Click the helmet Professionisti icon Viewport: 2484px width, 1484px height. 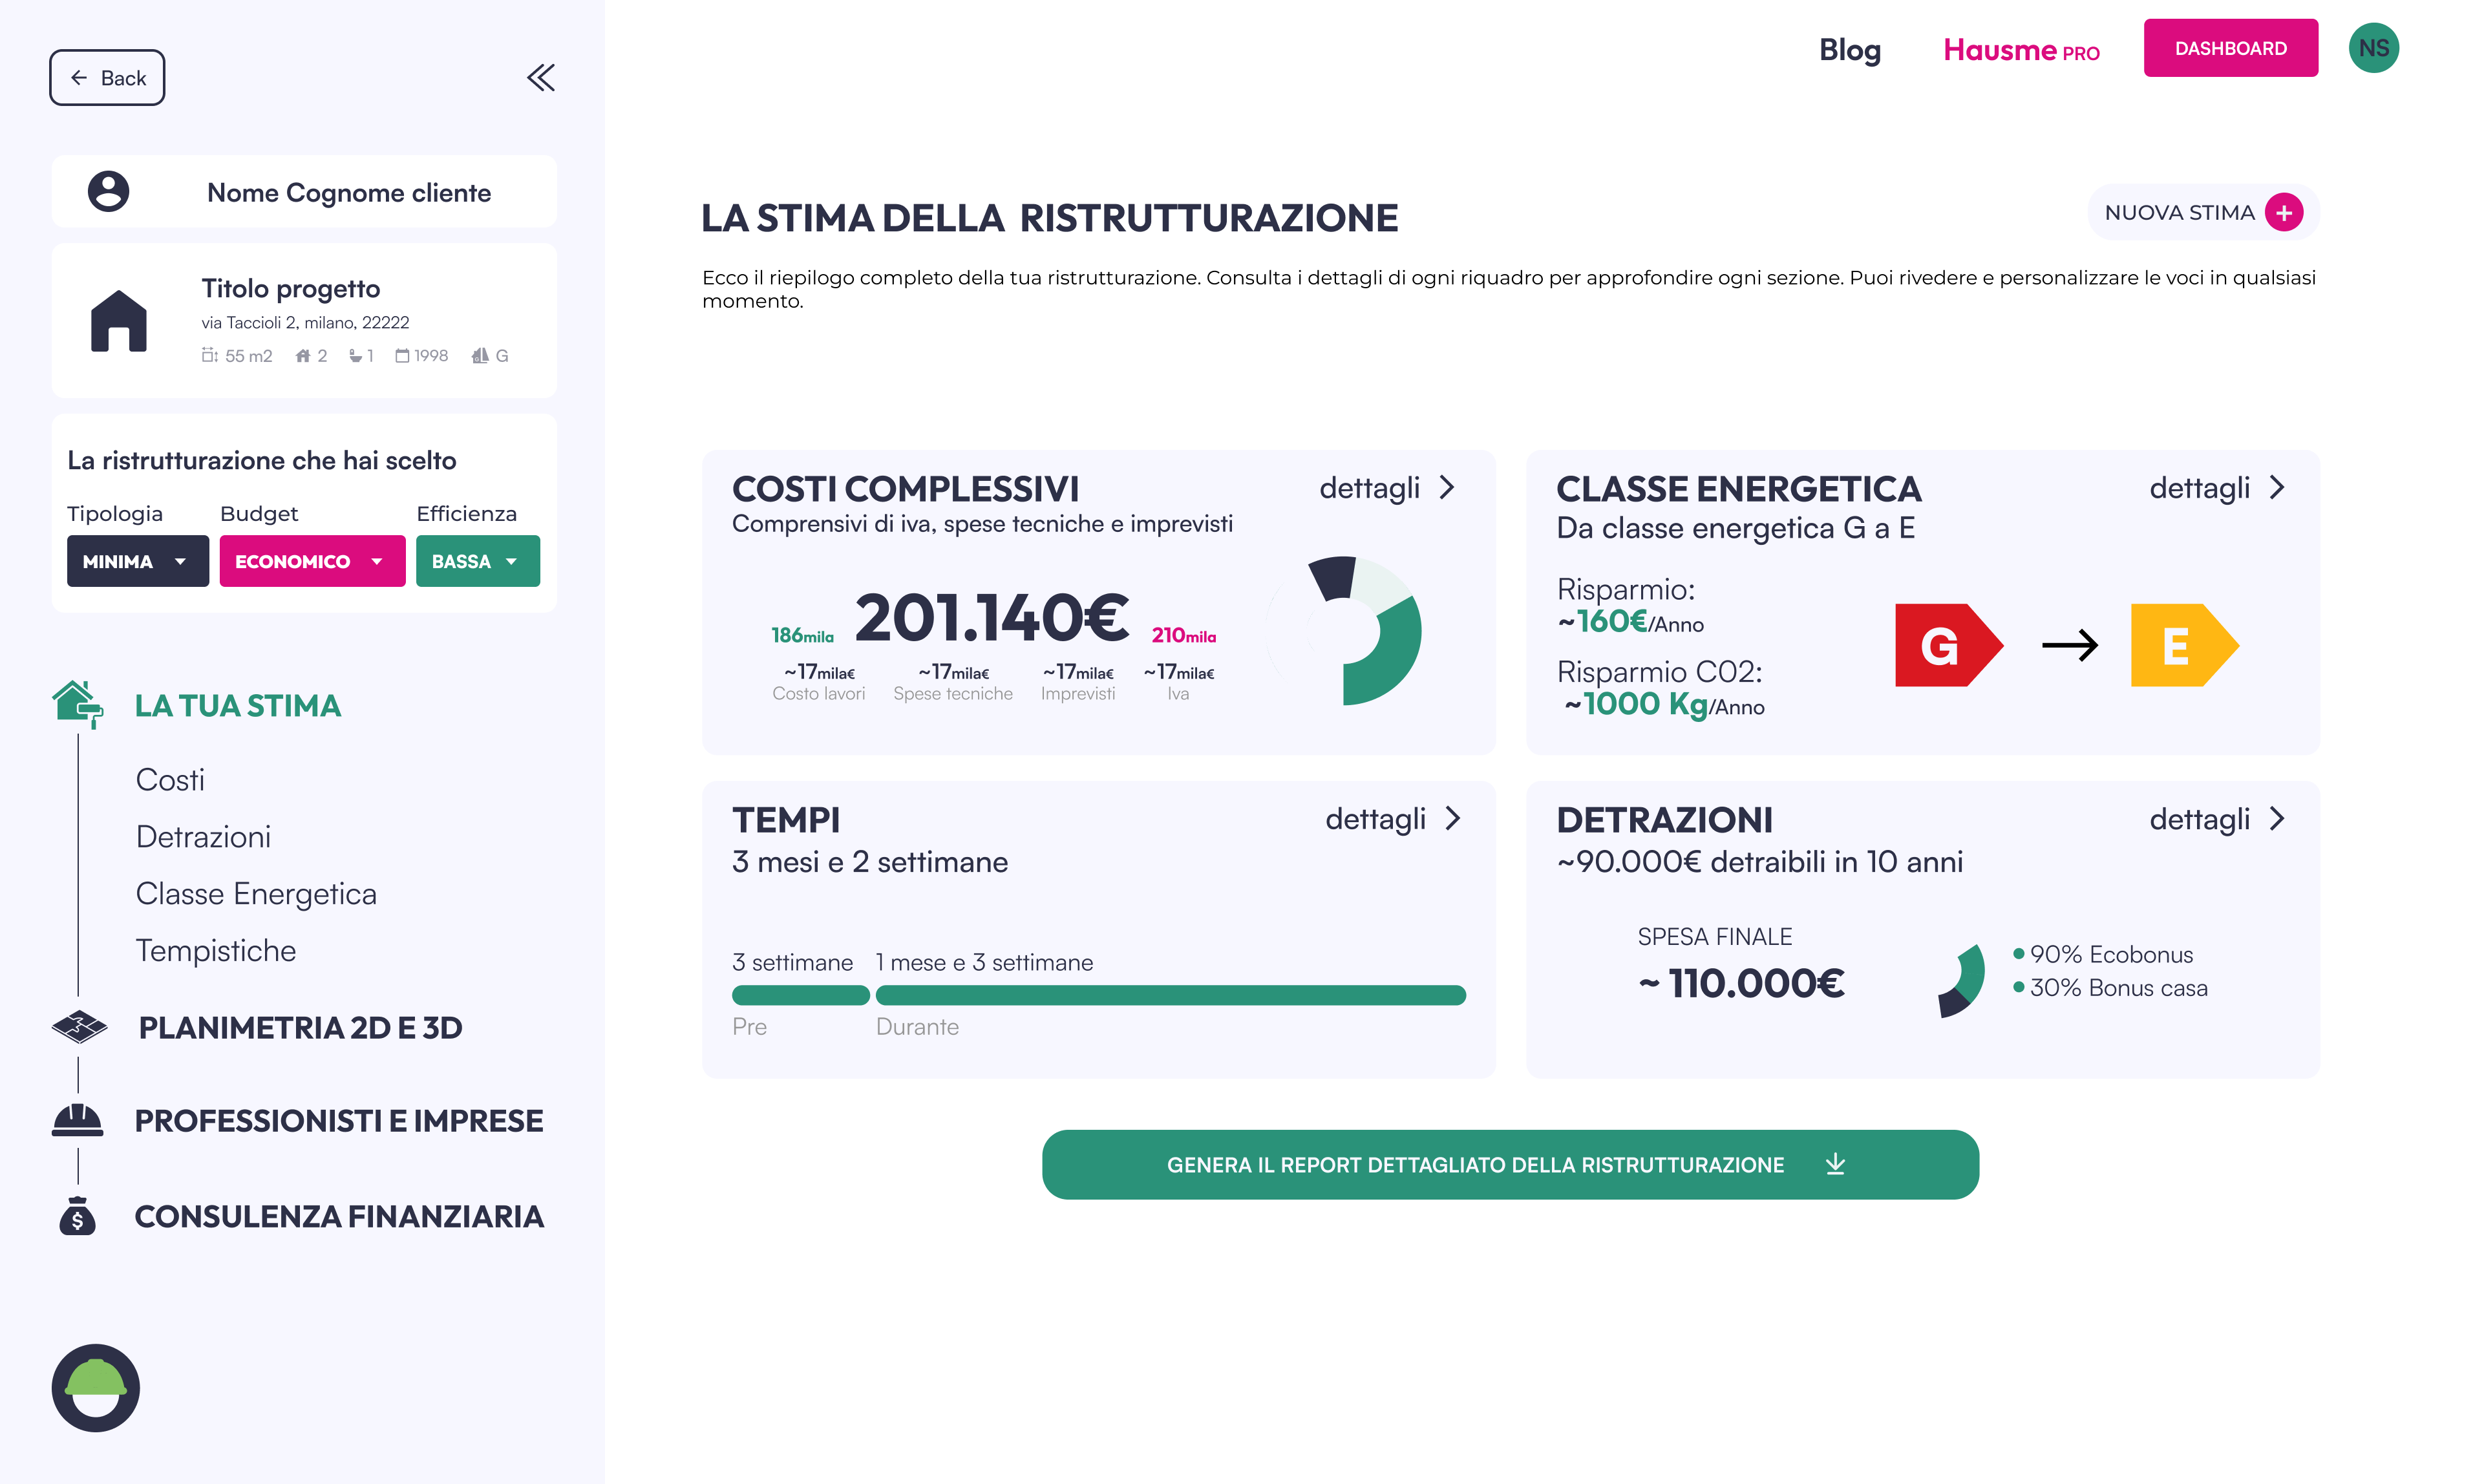click(77, 1120)
